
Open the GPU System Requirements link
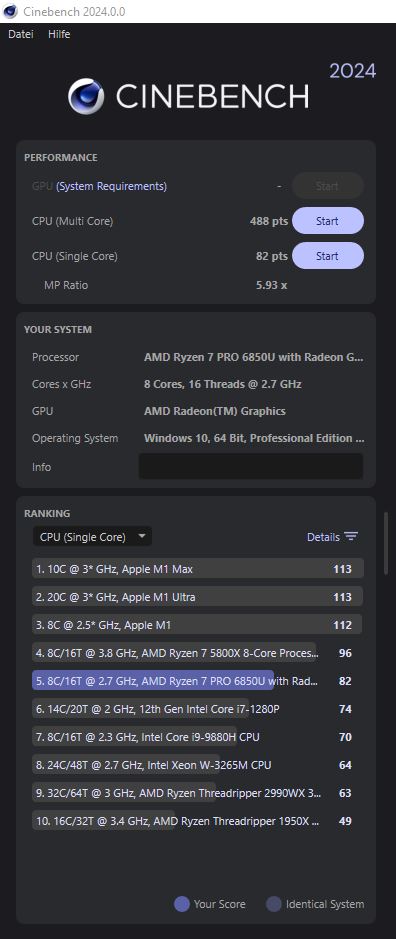pos(111,186)
